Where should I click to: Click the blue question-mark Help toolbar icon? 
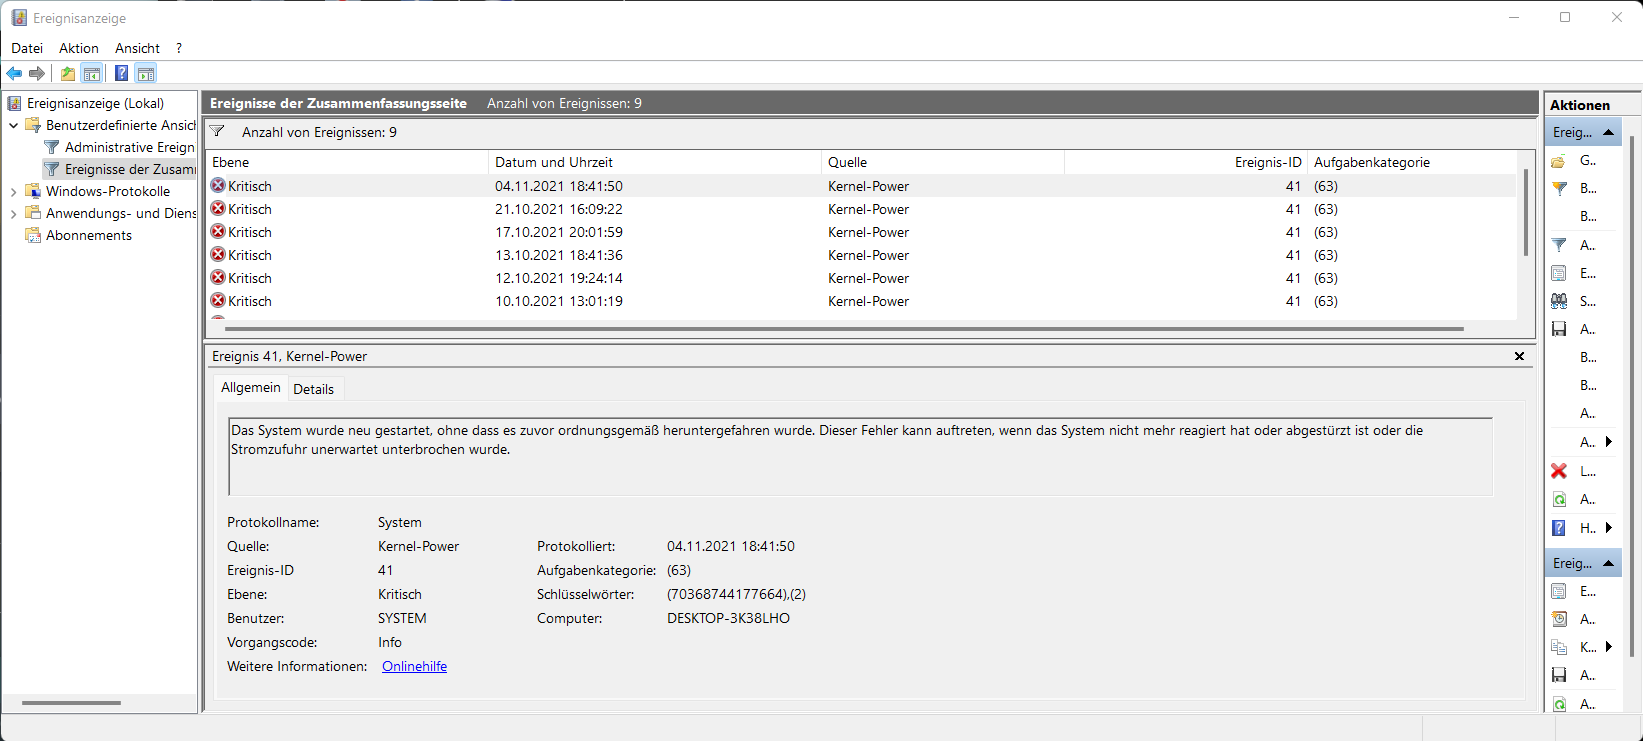[121, 73]
